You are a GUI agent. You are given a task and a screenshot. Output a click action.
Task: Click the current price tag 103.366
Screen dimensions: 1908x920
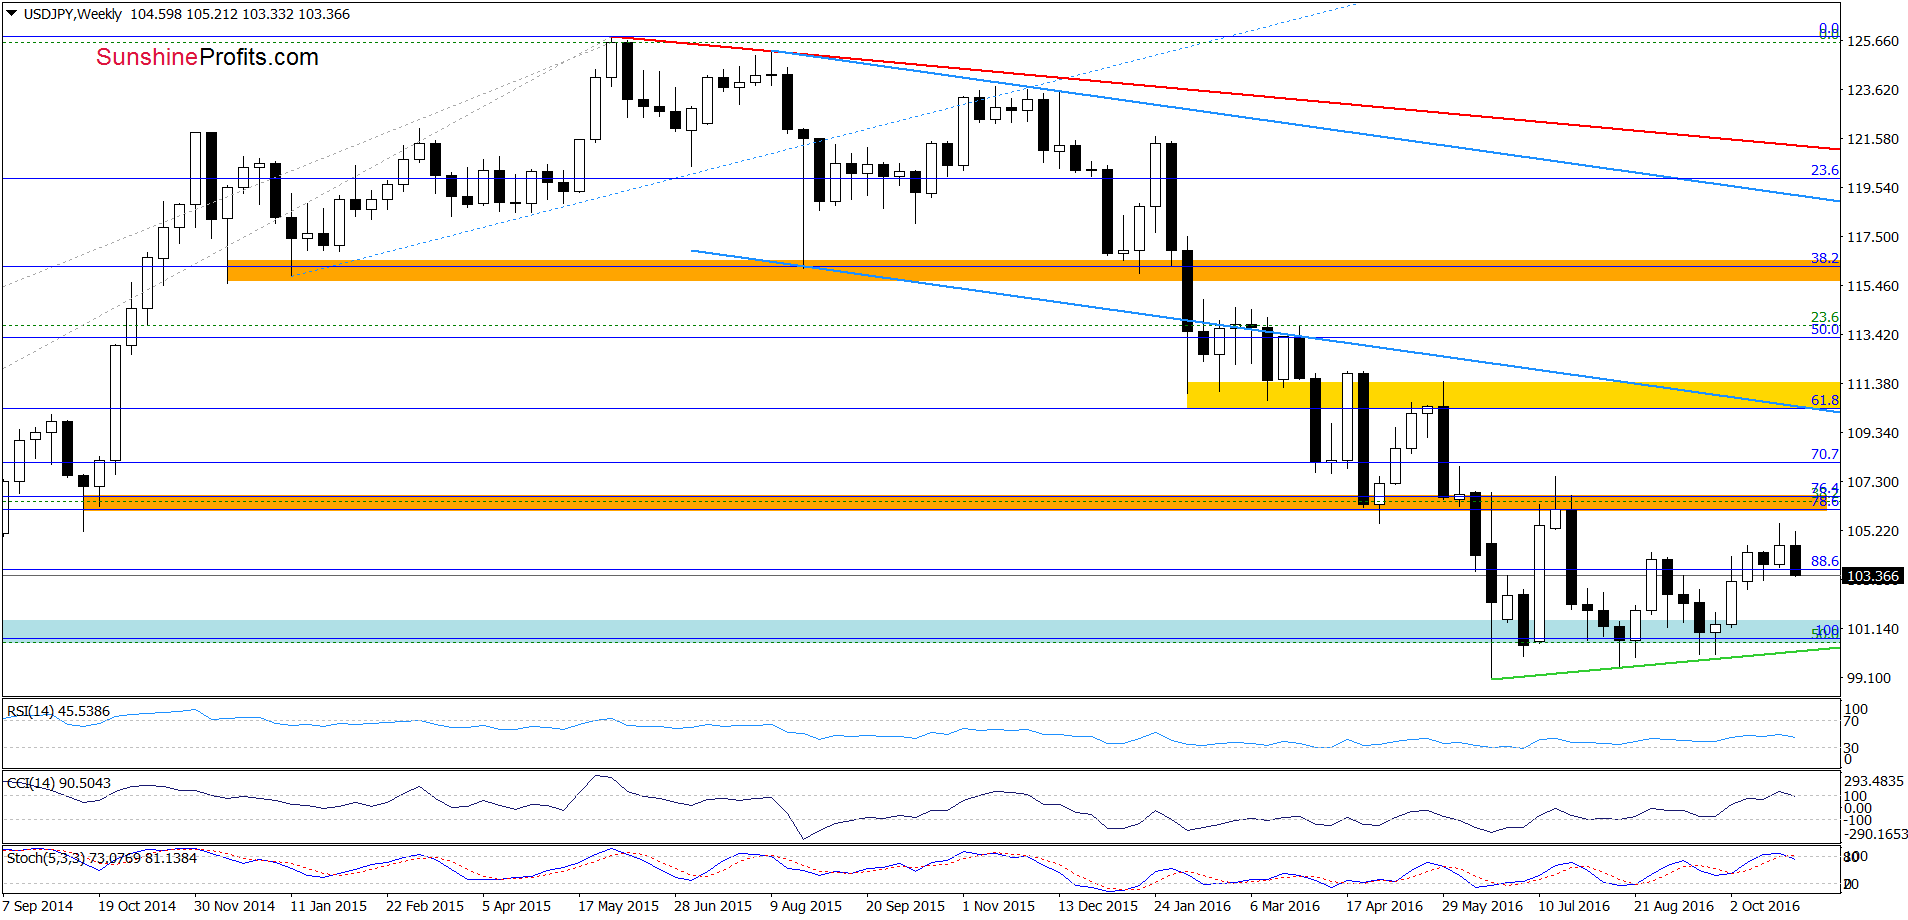(x=1872, y=576)
